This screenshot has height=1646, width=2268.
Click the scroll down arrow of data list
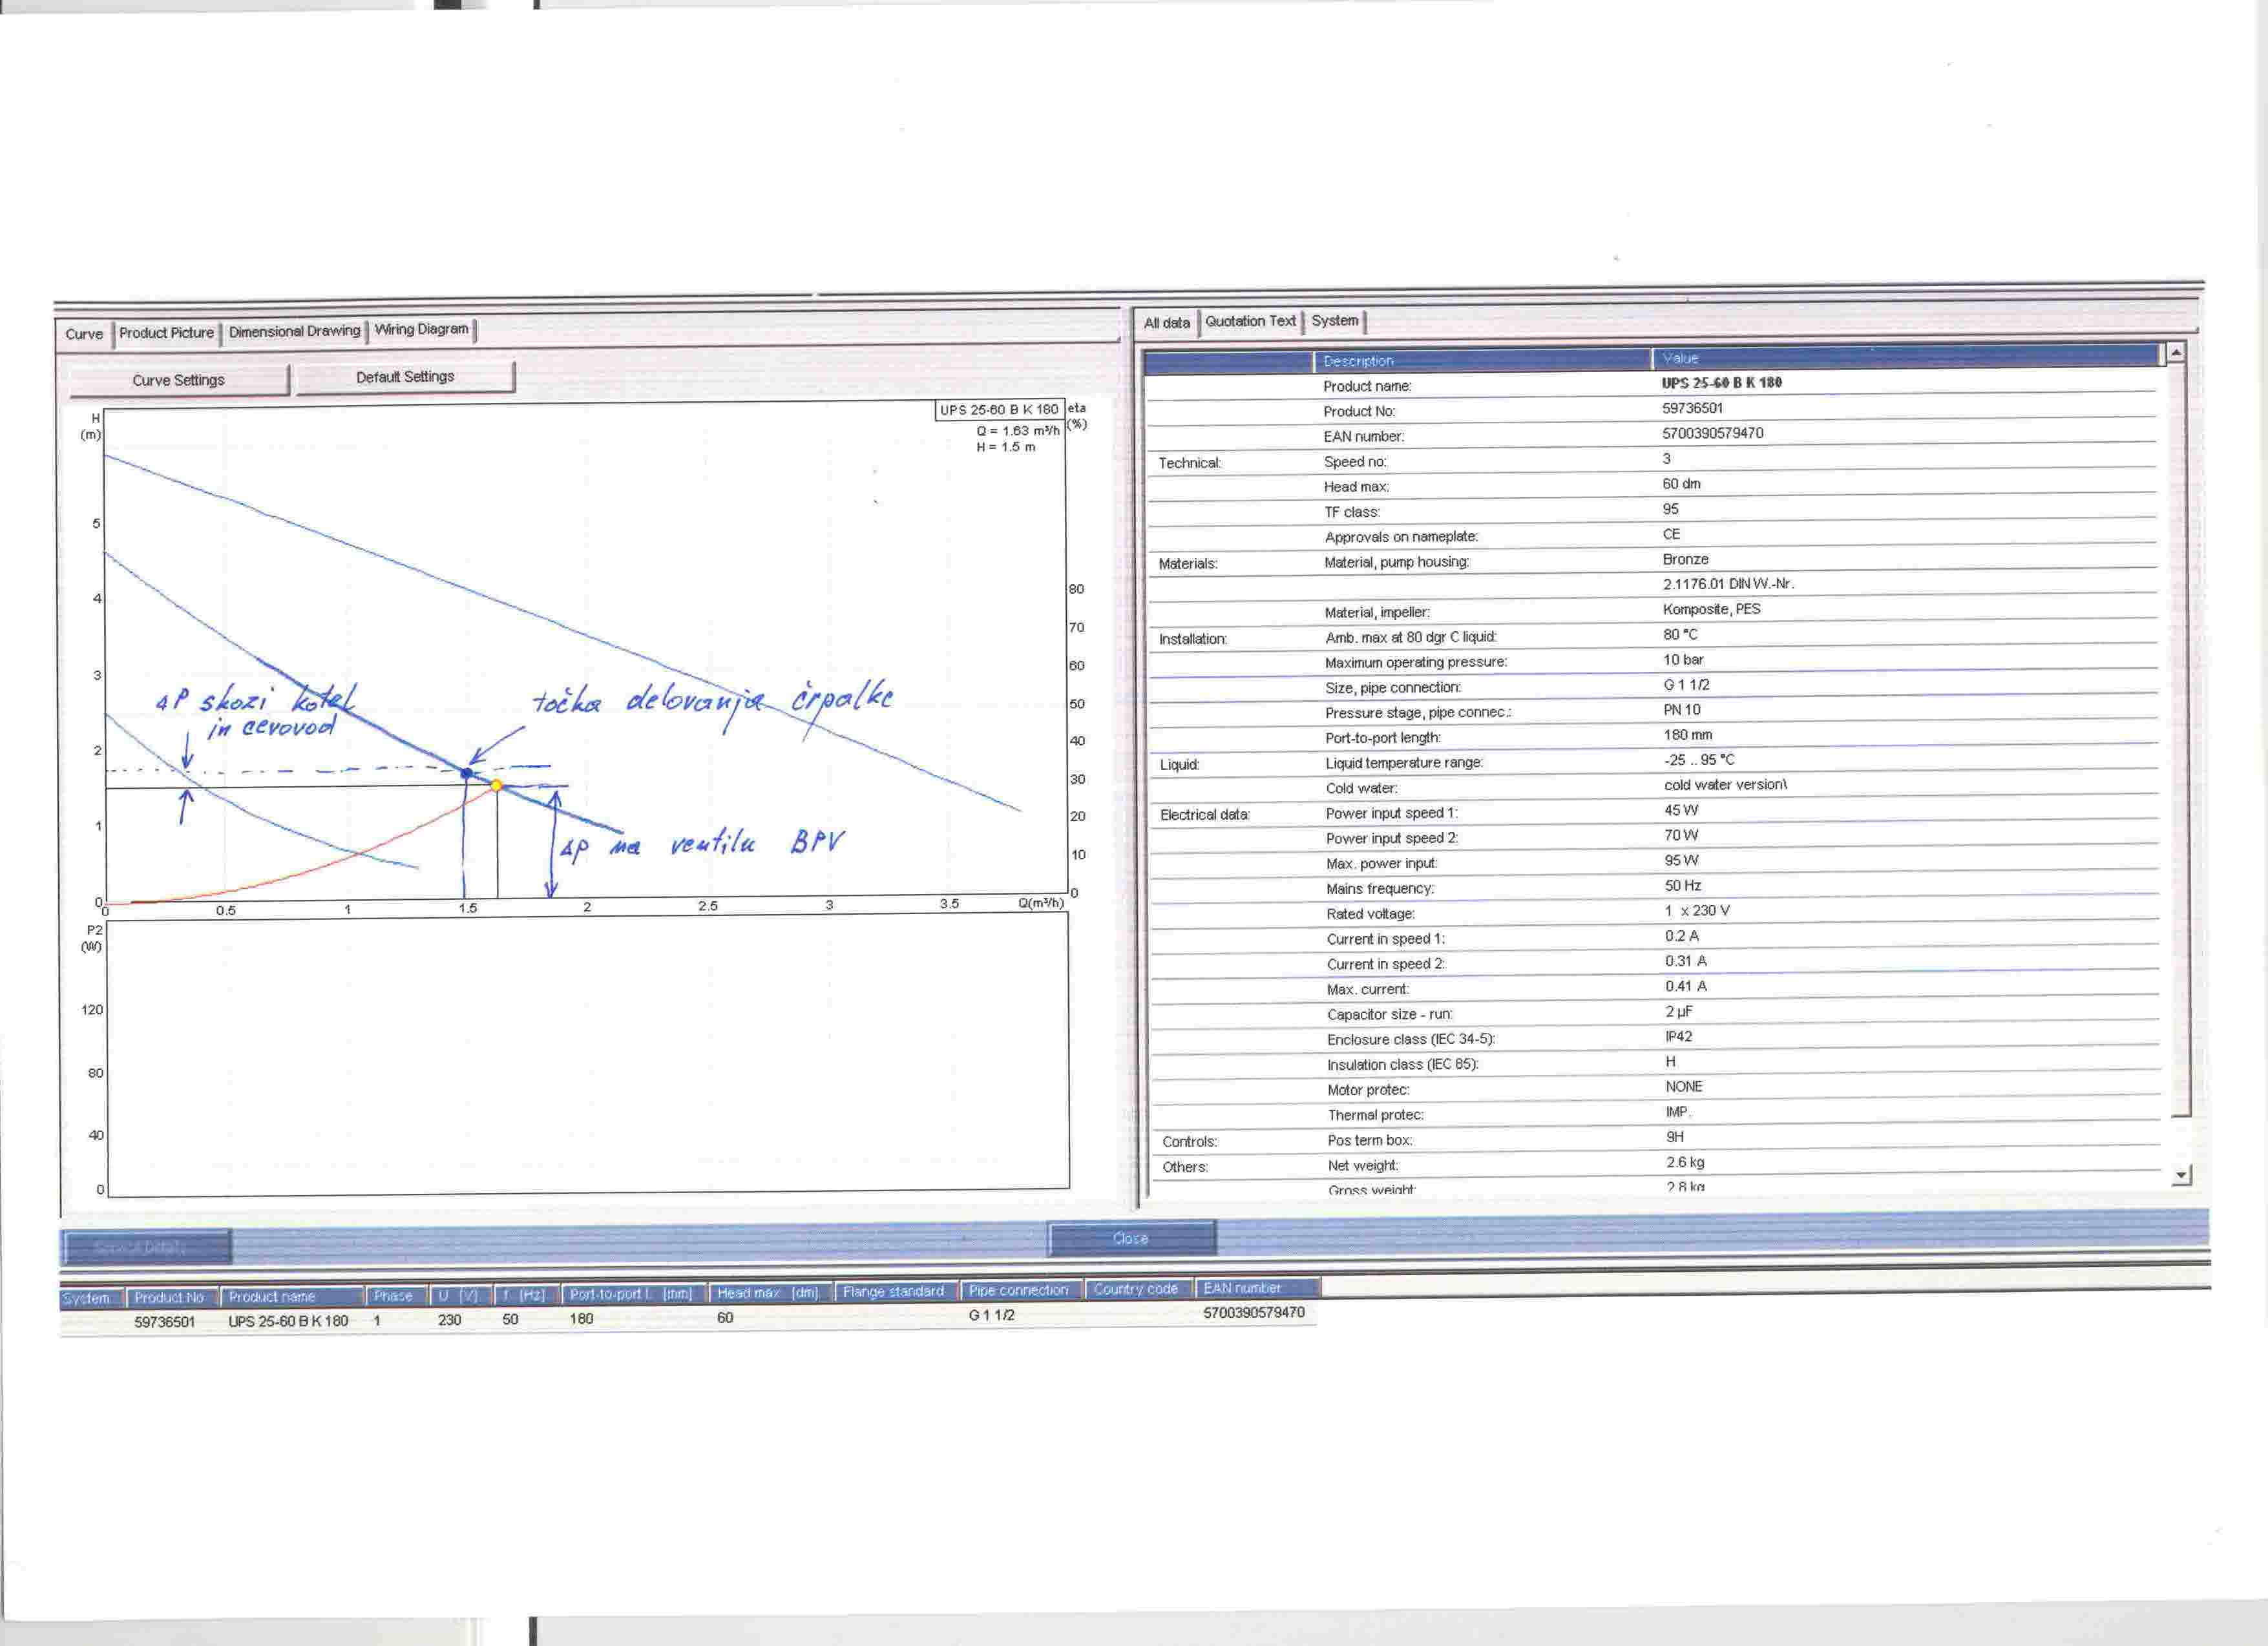point(2181,1175)
